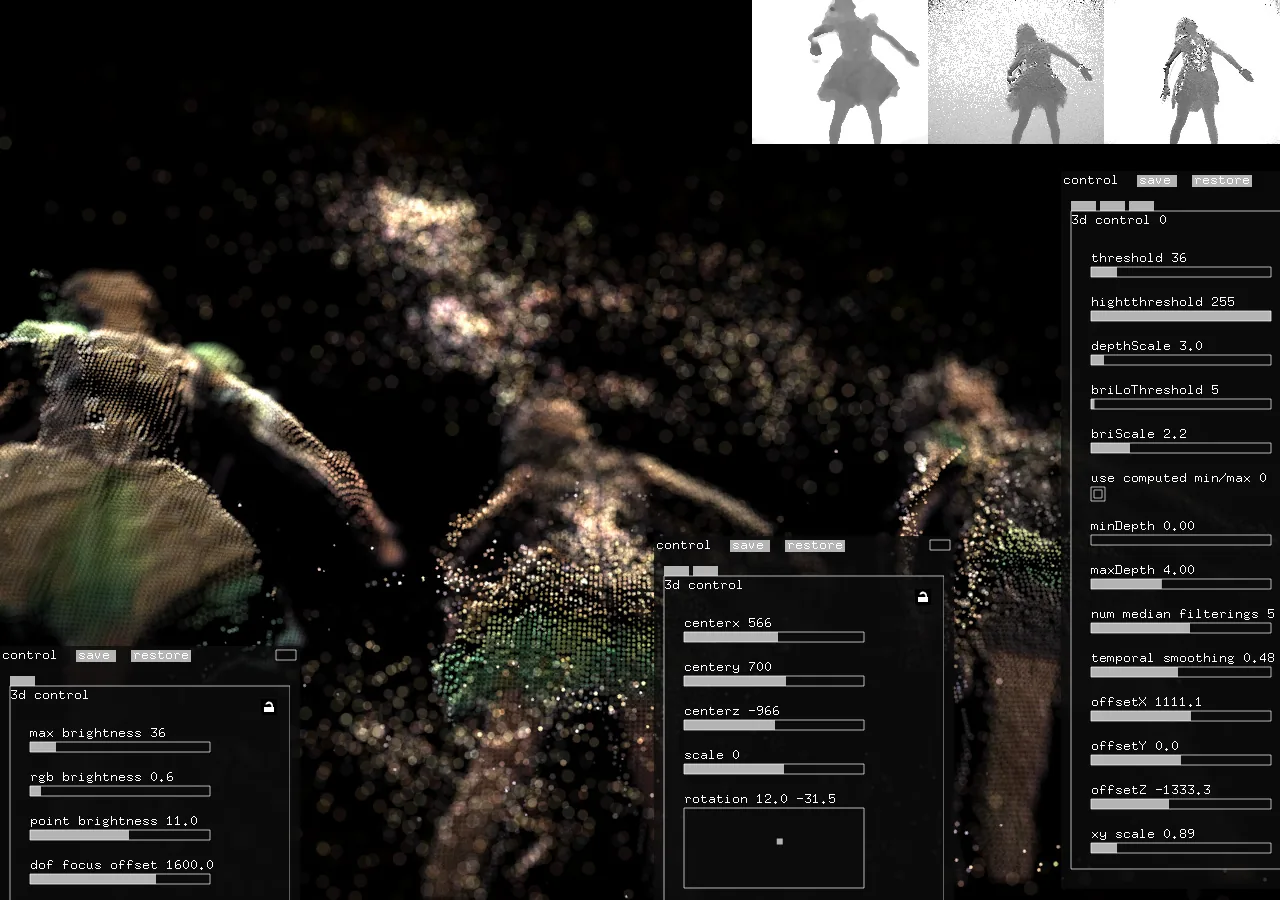Image resolution: width=1280 pixels, height=900 pixels.
Task: Select the first tab above '3d control 0'
Action: 1083,206
